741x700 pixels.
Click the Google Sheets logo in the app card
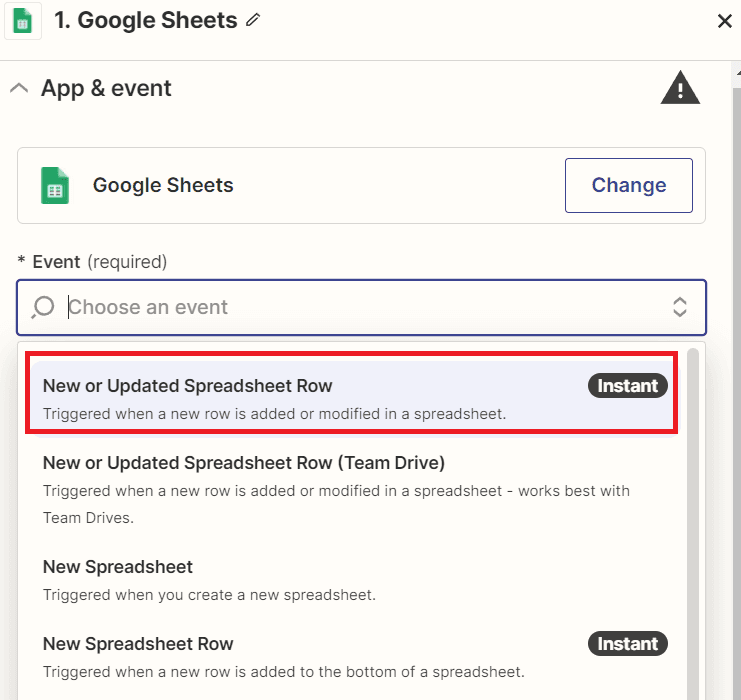tap(55, 185)
